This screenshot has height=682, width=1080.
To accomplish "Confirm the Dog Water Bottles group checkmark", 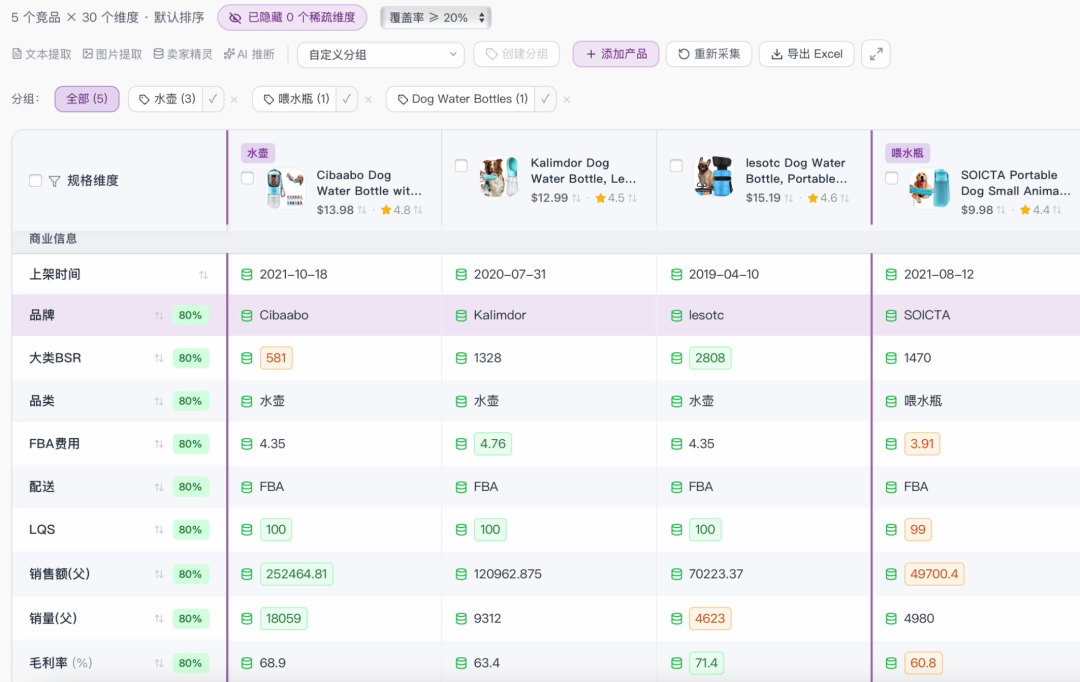I will (545, 99).
